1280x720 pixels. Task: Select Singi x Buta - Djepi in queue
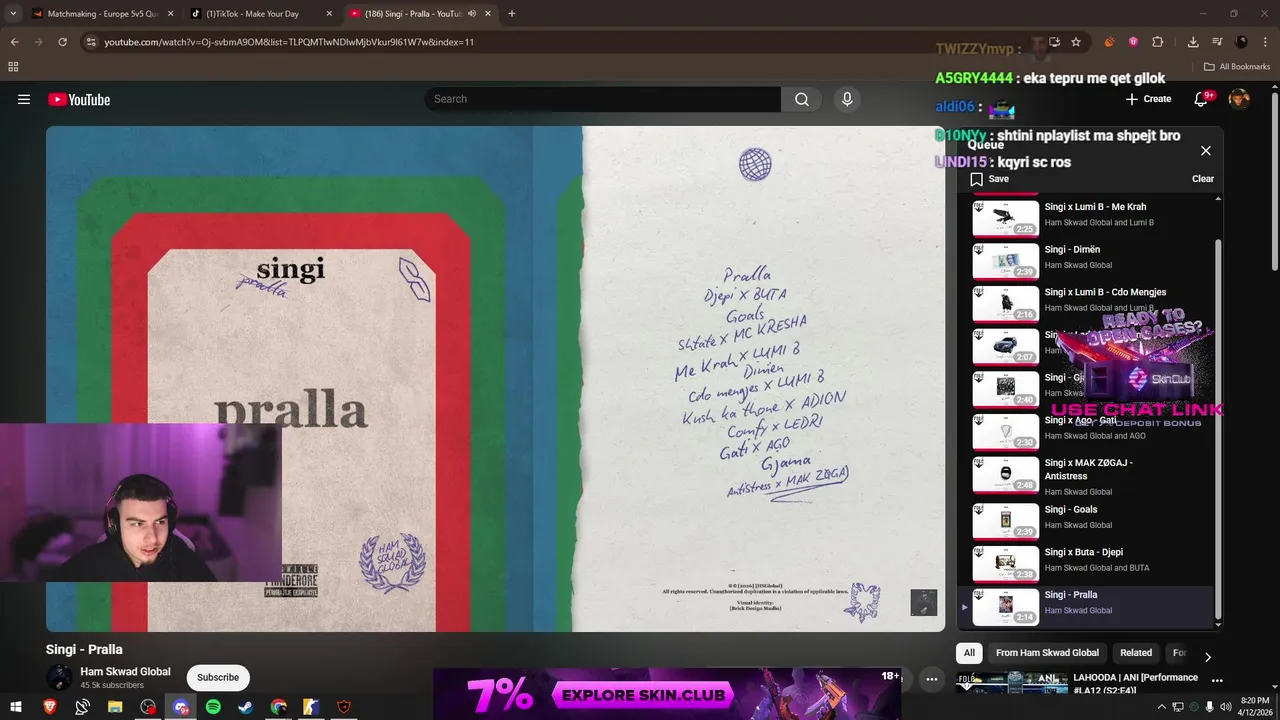pos(1090,563)
